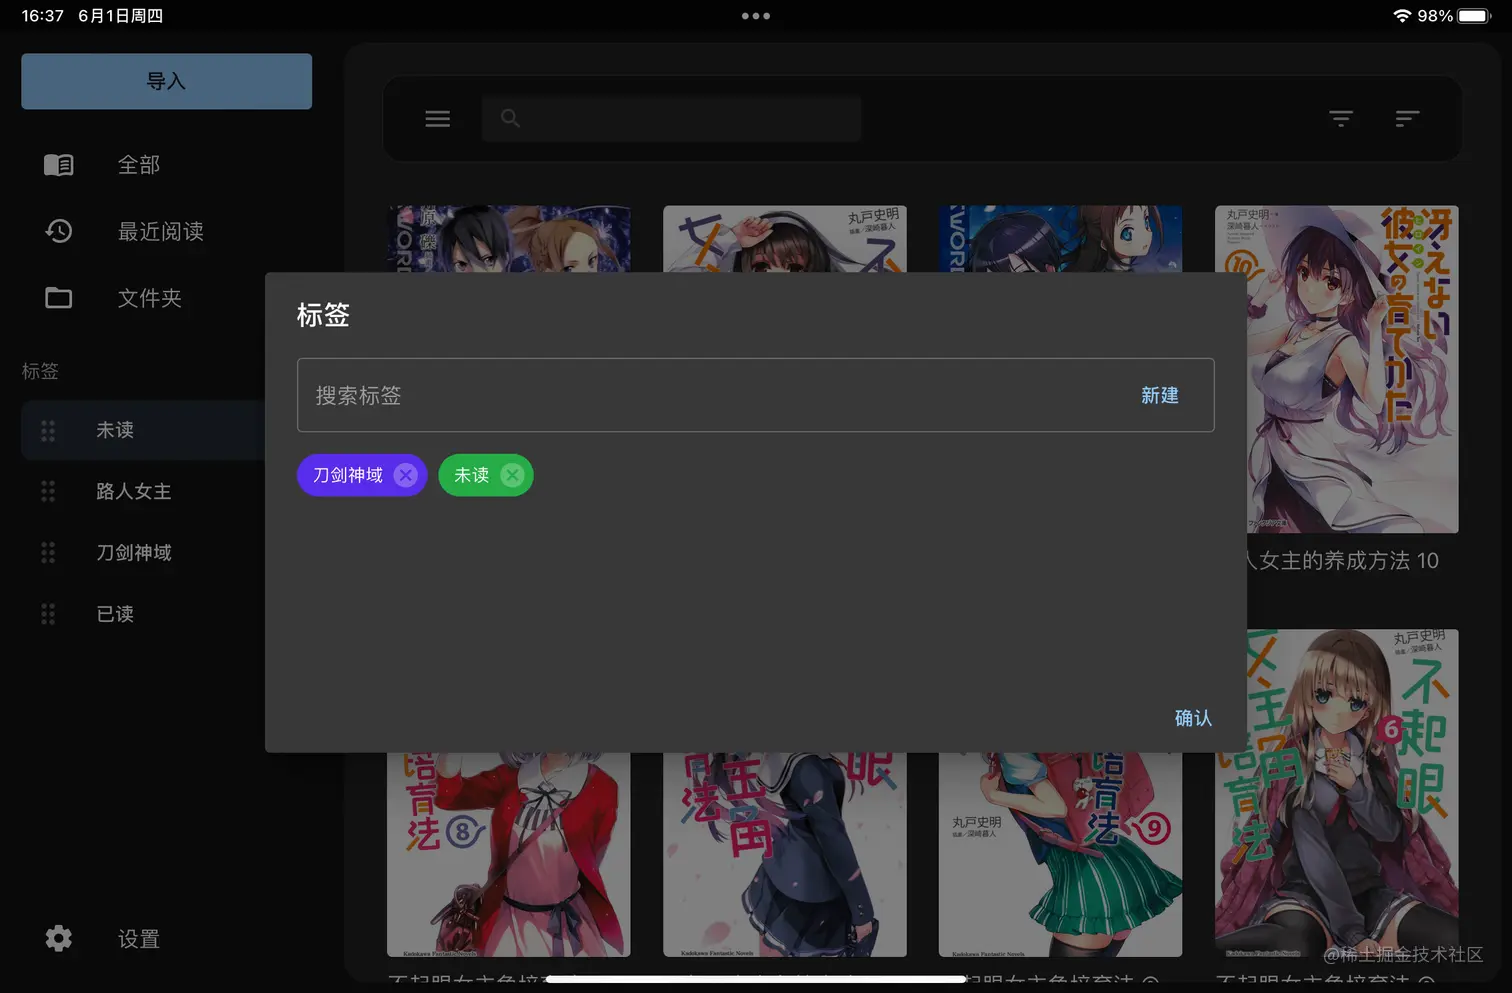Screen dimensions: 1512x993
Task: Open the 路人女主的养成方法 10 book cover
Action: point(1353,369)
